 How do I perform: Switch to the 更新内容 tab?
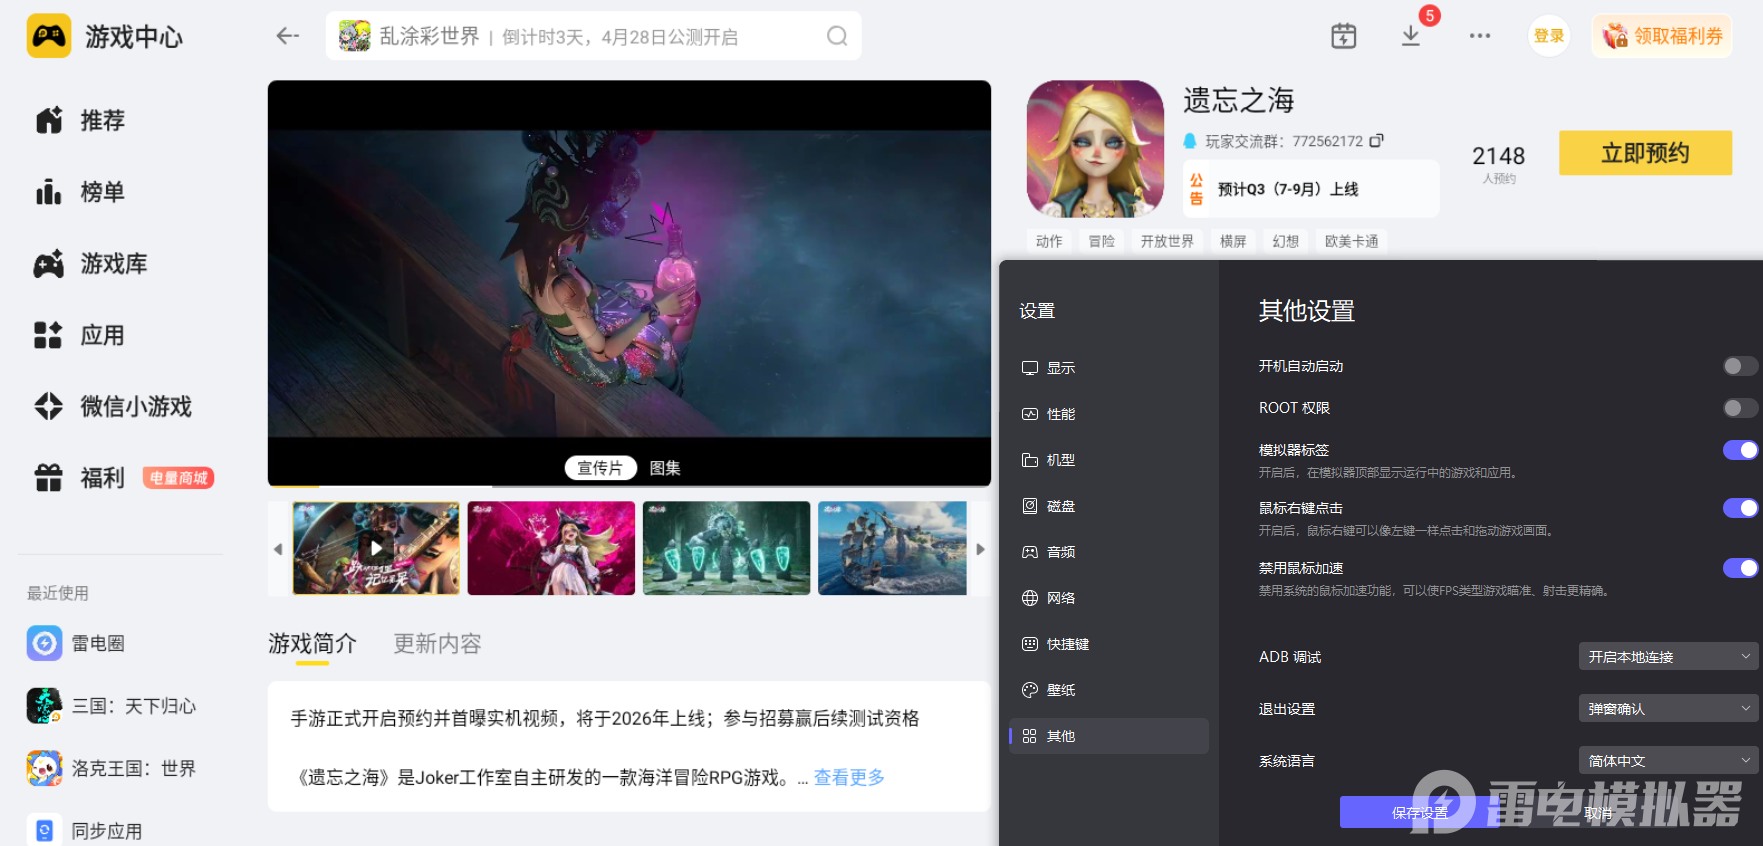(x=437, y=644)
